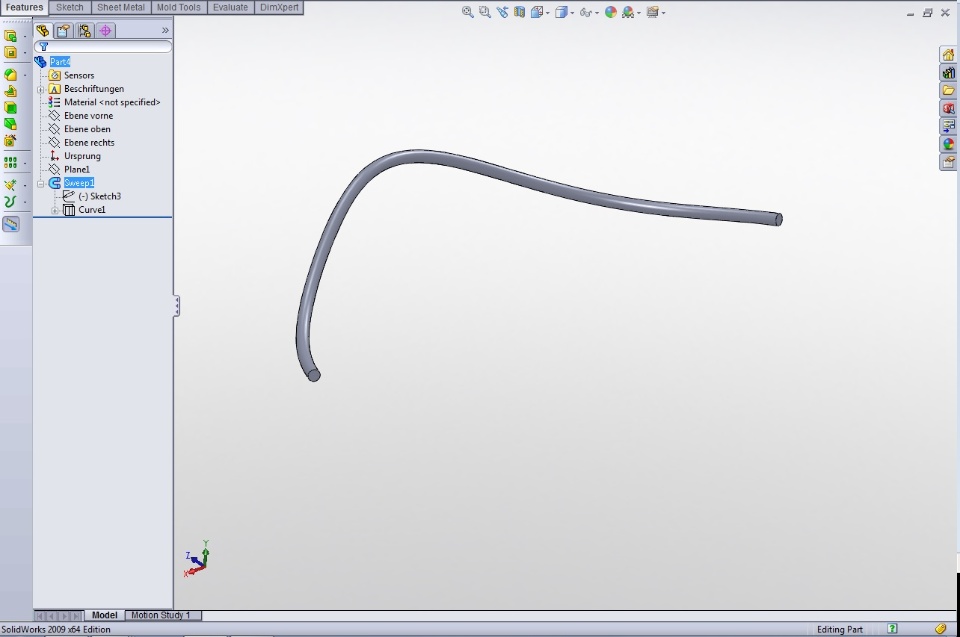
Task: Open the Design Library pane
Action: (948, 73)
